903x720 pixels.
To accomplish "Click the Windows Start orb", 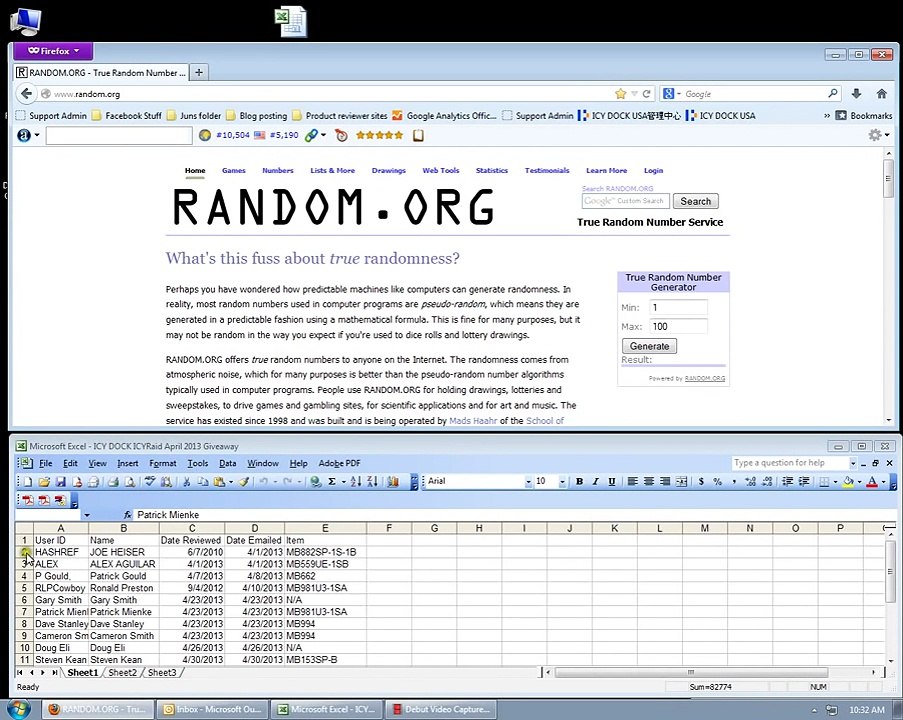I will [16, 708].
